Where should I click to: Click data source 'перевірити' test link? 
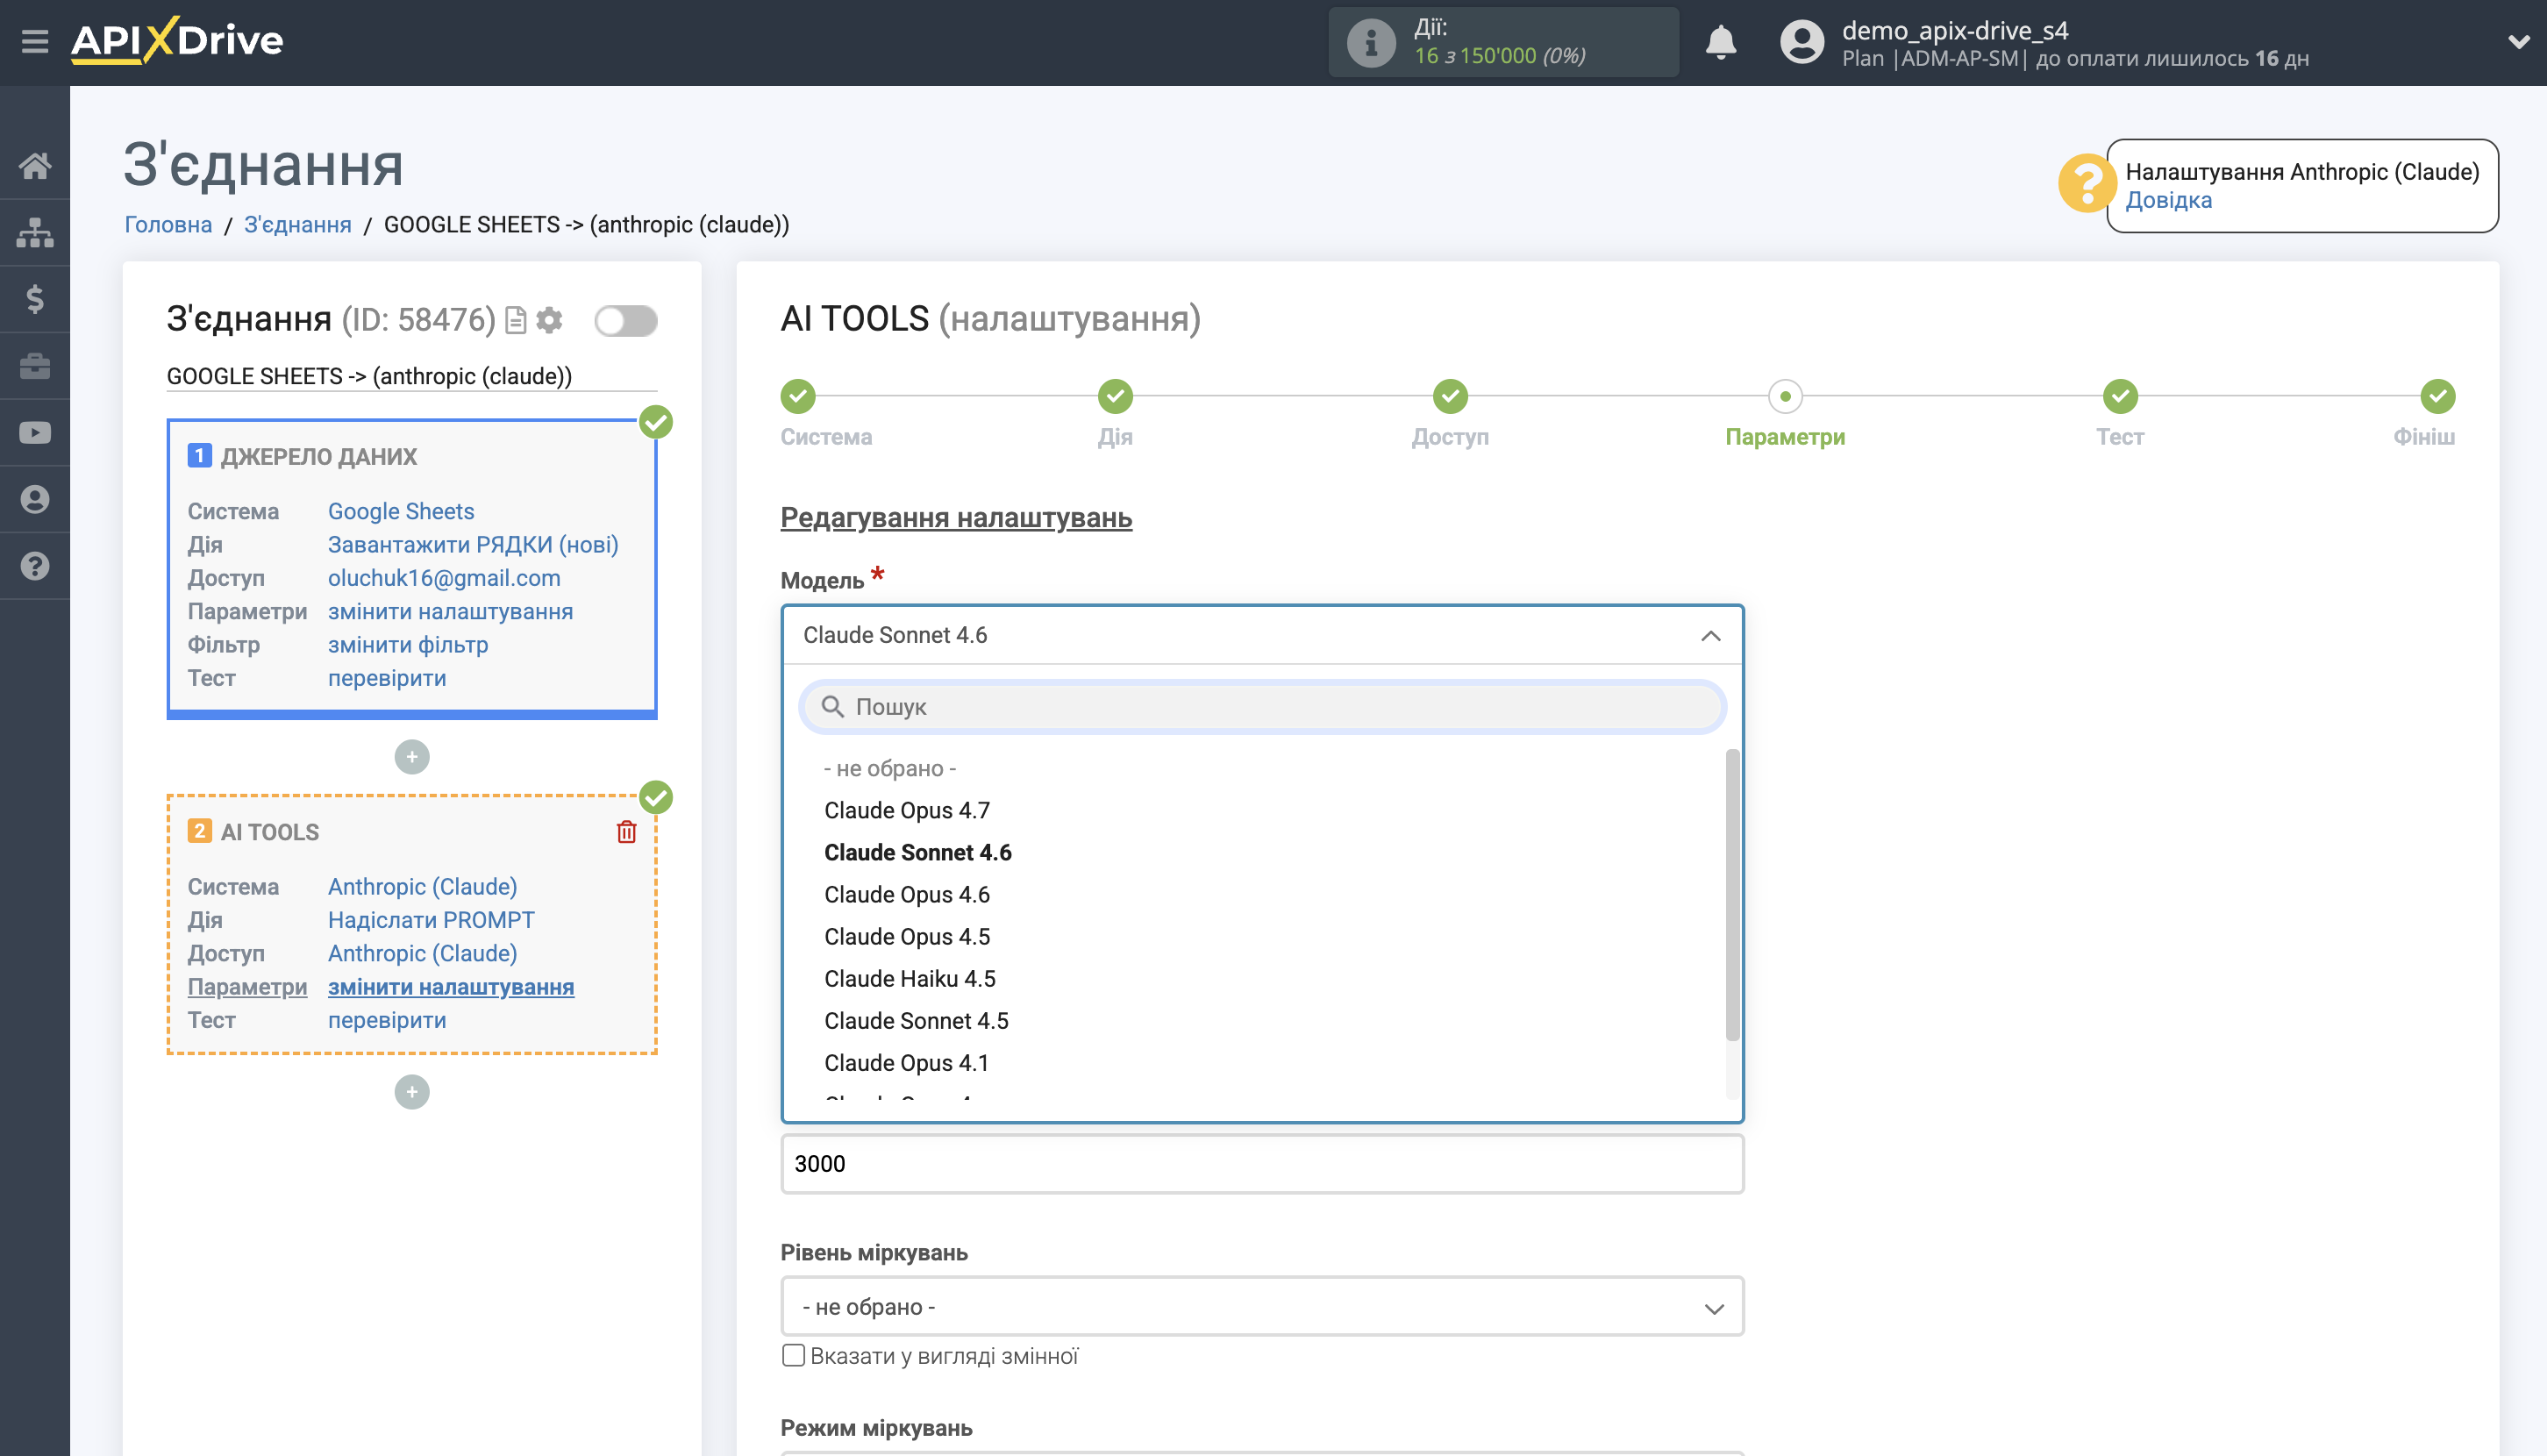(387, 678)
